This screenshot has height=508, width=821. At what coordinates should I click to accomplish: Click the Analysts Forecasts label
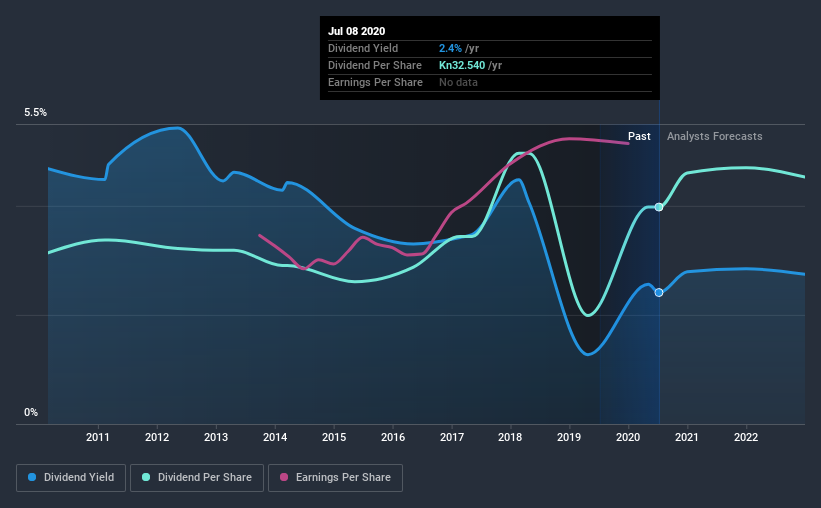coord(715,136)
